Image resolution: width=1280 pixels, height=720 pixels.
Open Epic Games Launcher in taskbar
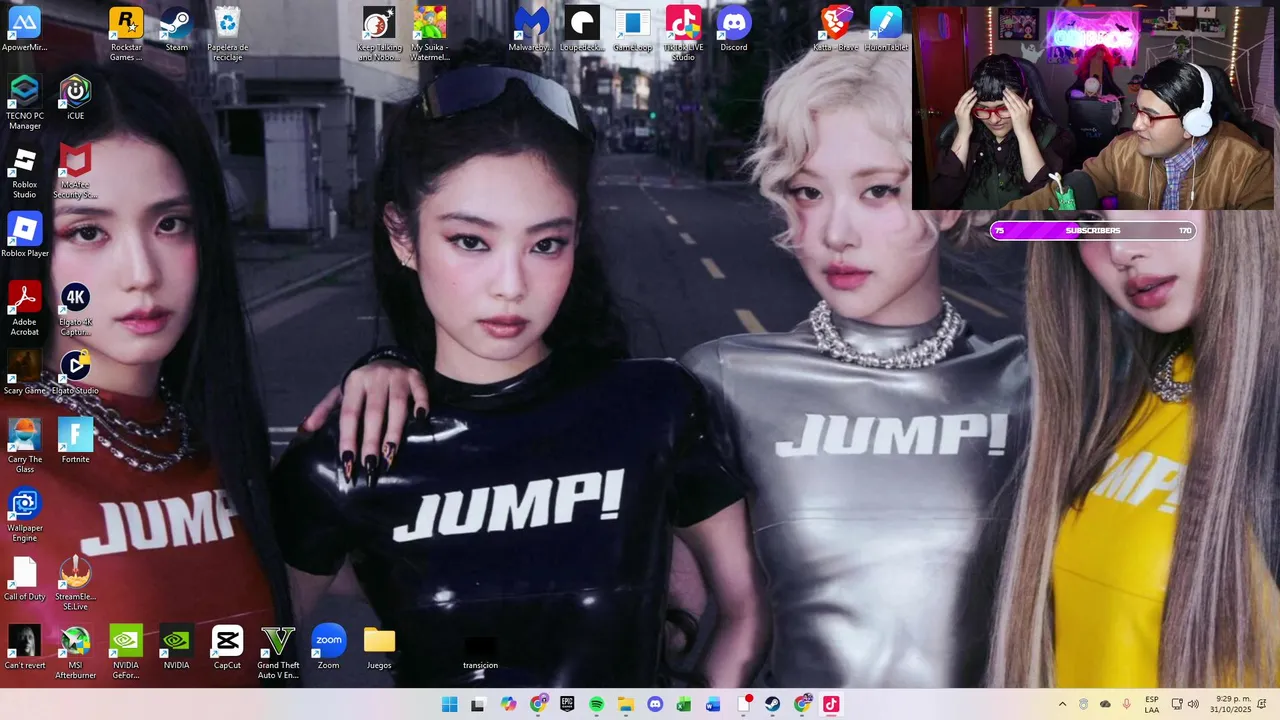[x=567, y=704]
